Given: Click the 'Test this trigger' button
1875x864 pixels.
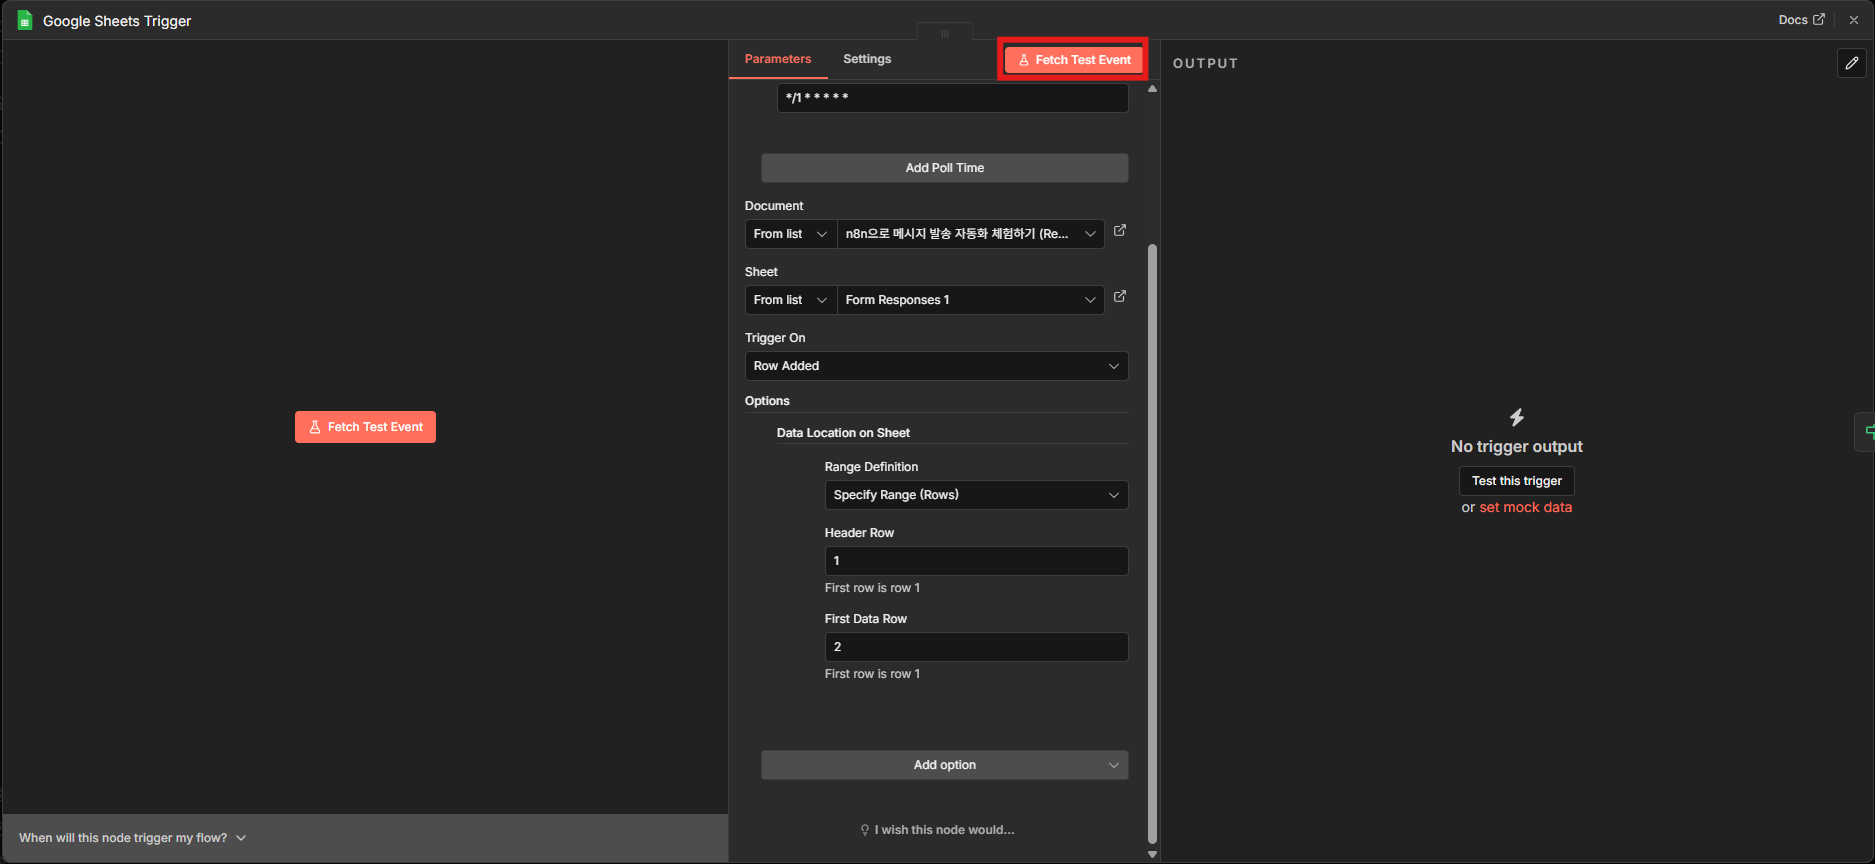Looking at the screenshot, I should 1516,481.
